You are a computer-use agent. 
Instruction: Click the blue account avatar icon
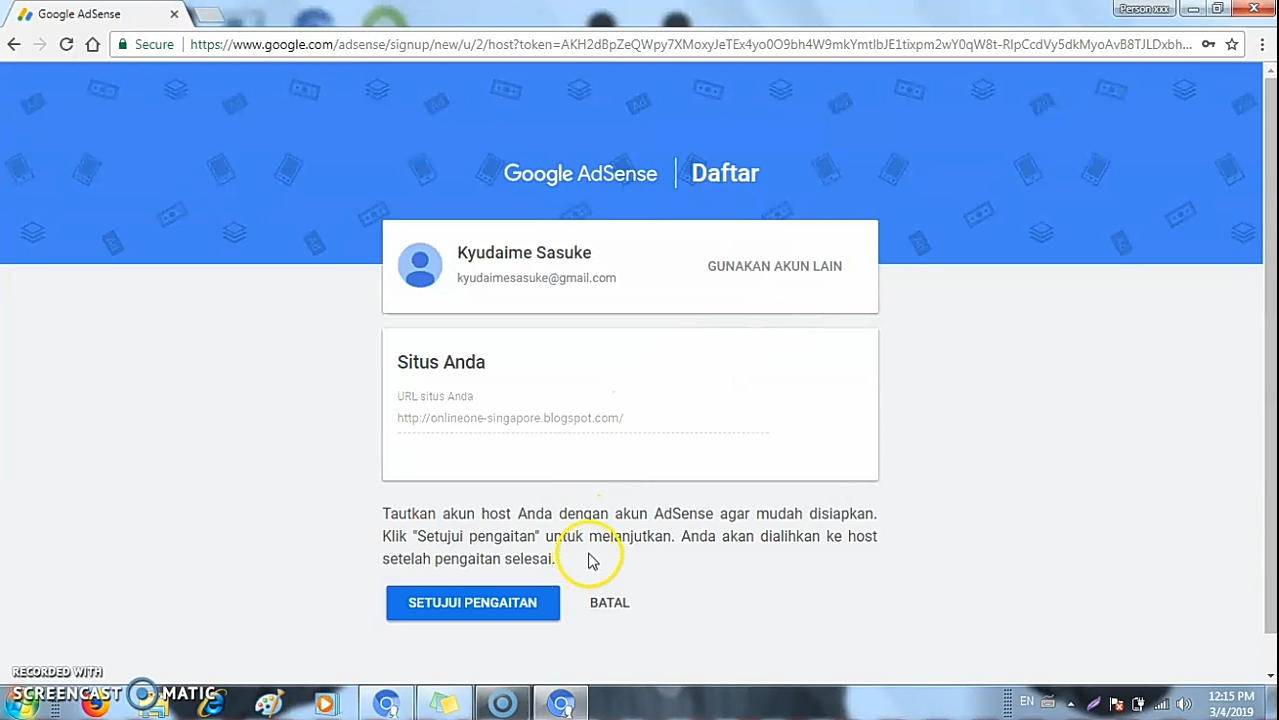point(420,265)
